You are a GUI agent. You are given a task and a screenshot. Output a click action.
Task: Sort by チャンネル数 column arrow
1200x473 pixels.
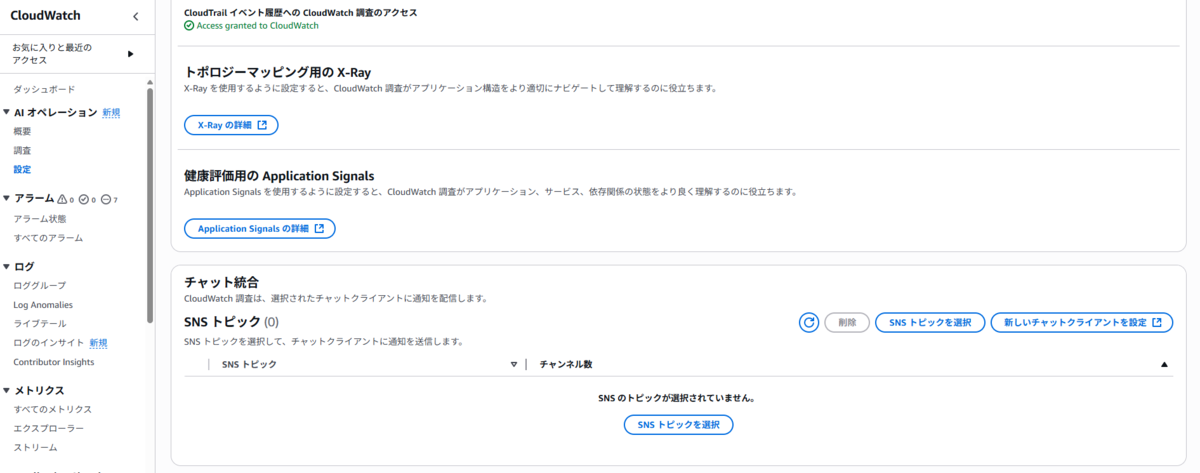(x=1164, y=365)
